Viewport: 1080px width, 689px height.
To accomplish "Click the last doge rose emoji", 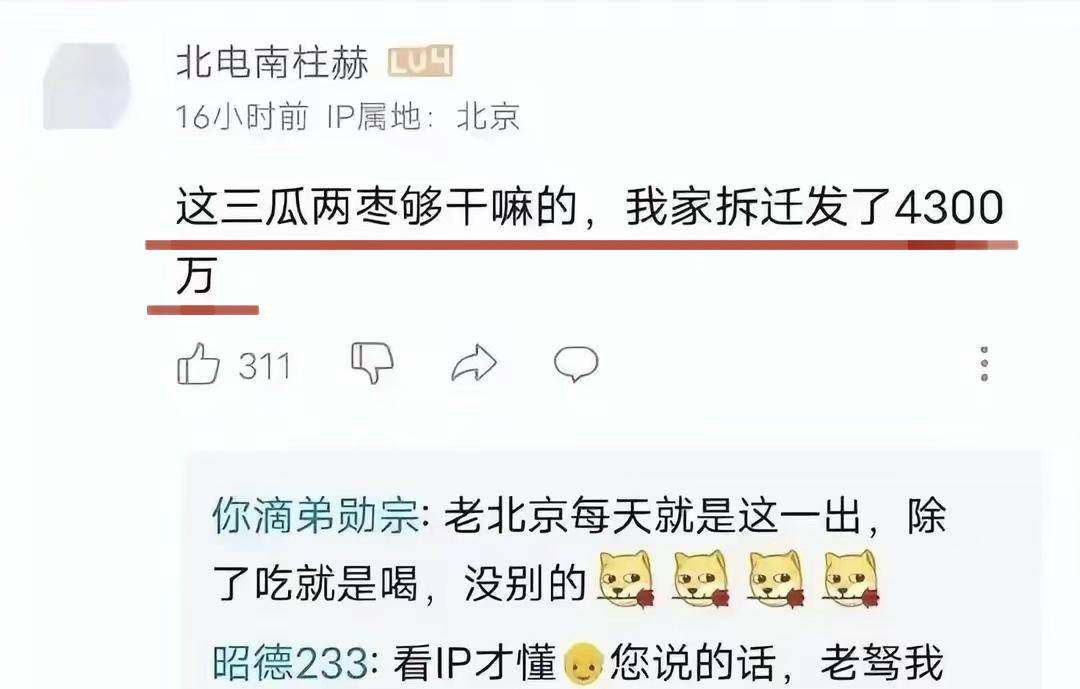I will pyautogui.click(x=852, y=579).
